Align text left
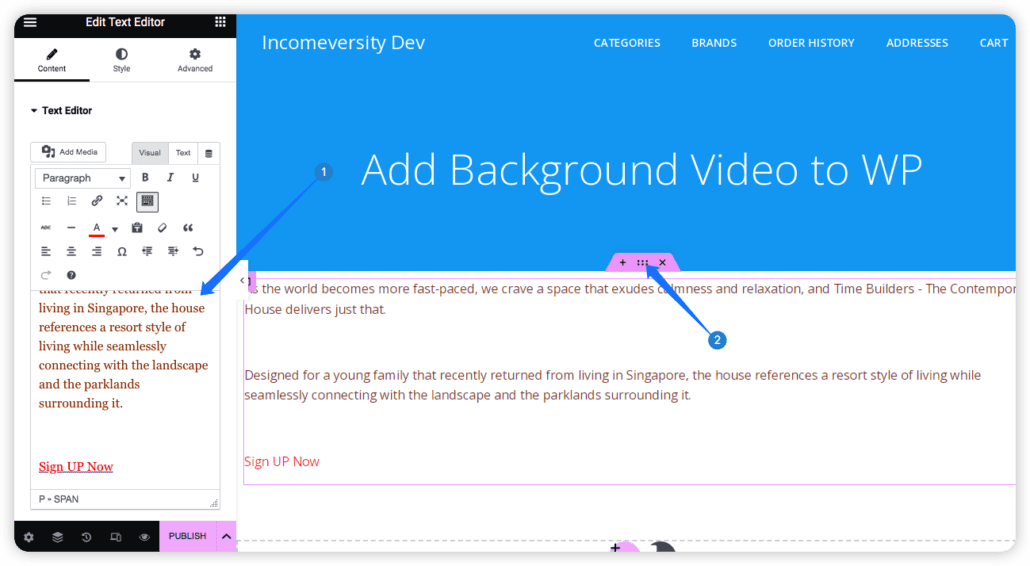The height and width of the screenshot is (566, 1030). [x=46, y=251]
